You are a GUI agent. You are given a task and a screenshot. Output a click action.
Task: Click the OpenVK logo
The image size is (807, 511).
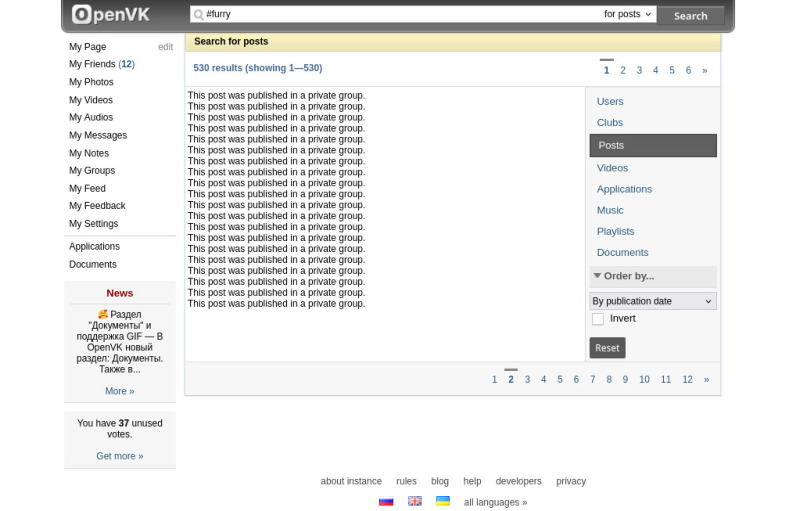click(x=111, y=14)
